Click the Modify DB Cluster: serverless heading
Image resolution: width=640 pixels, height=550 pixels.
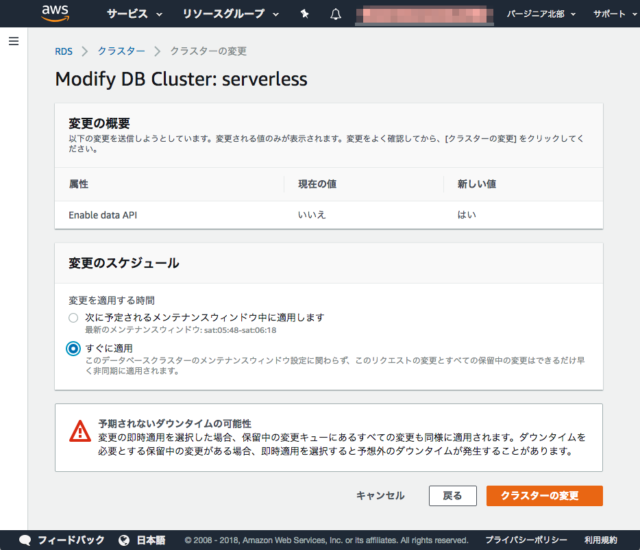pyautogui.click(x=181, y=79)
